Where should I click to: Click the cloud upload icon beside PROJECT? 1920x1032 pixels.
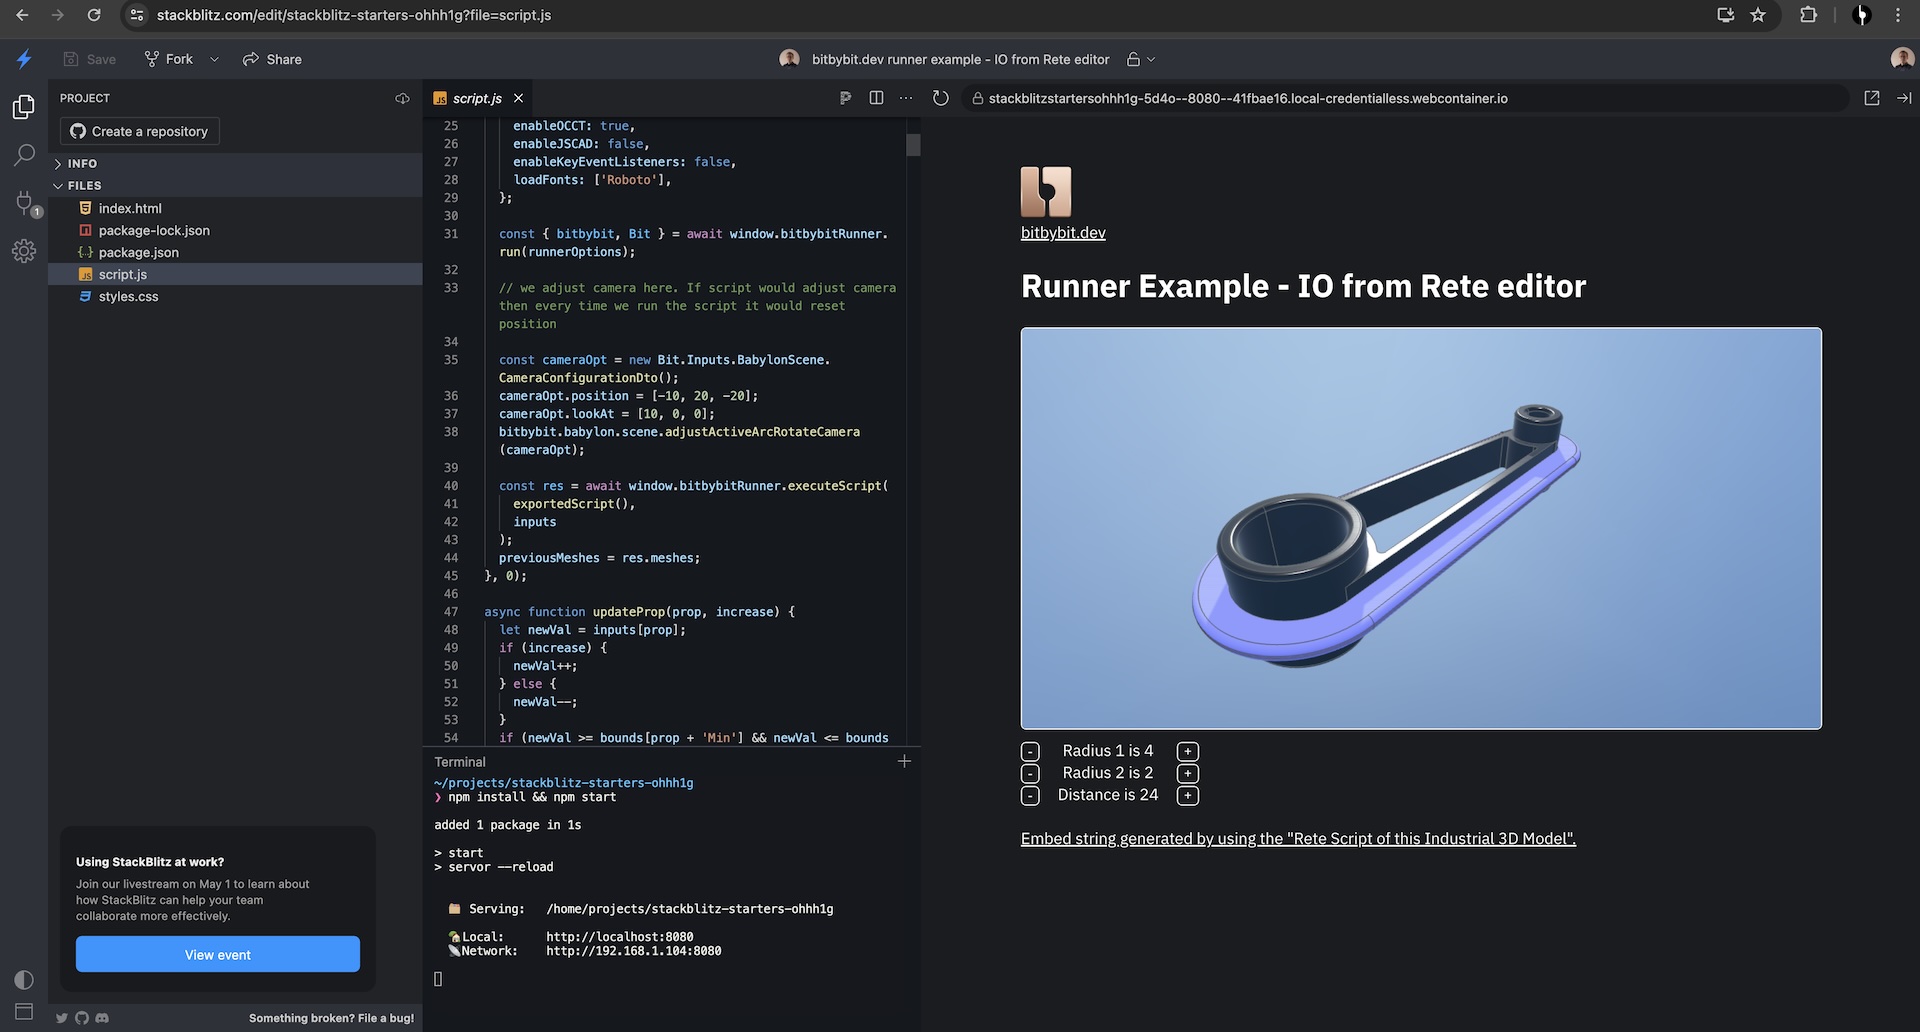(x=402, y=98)
